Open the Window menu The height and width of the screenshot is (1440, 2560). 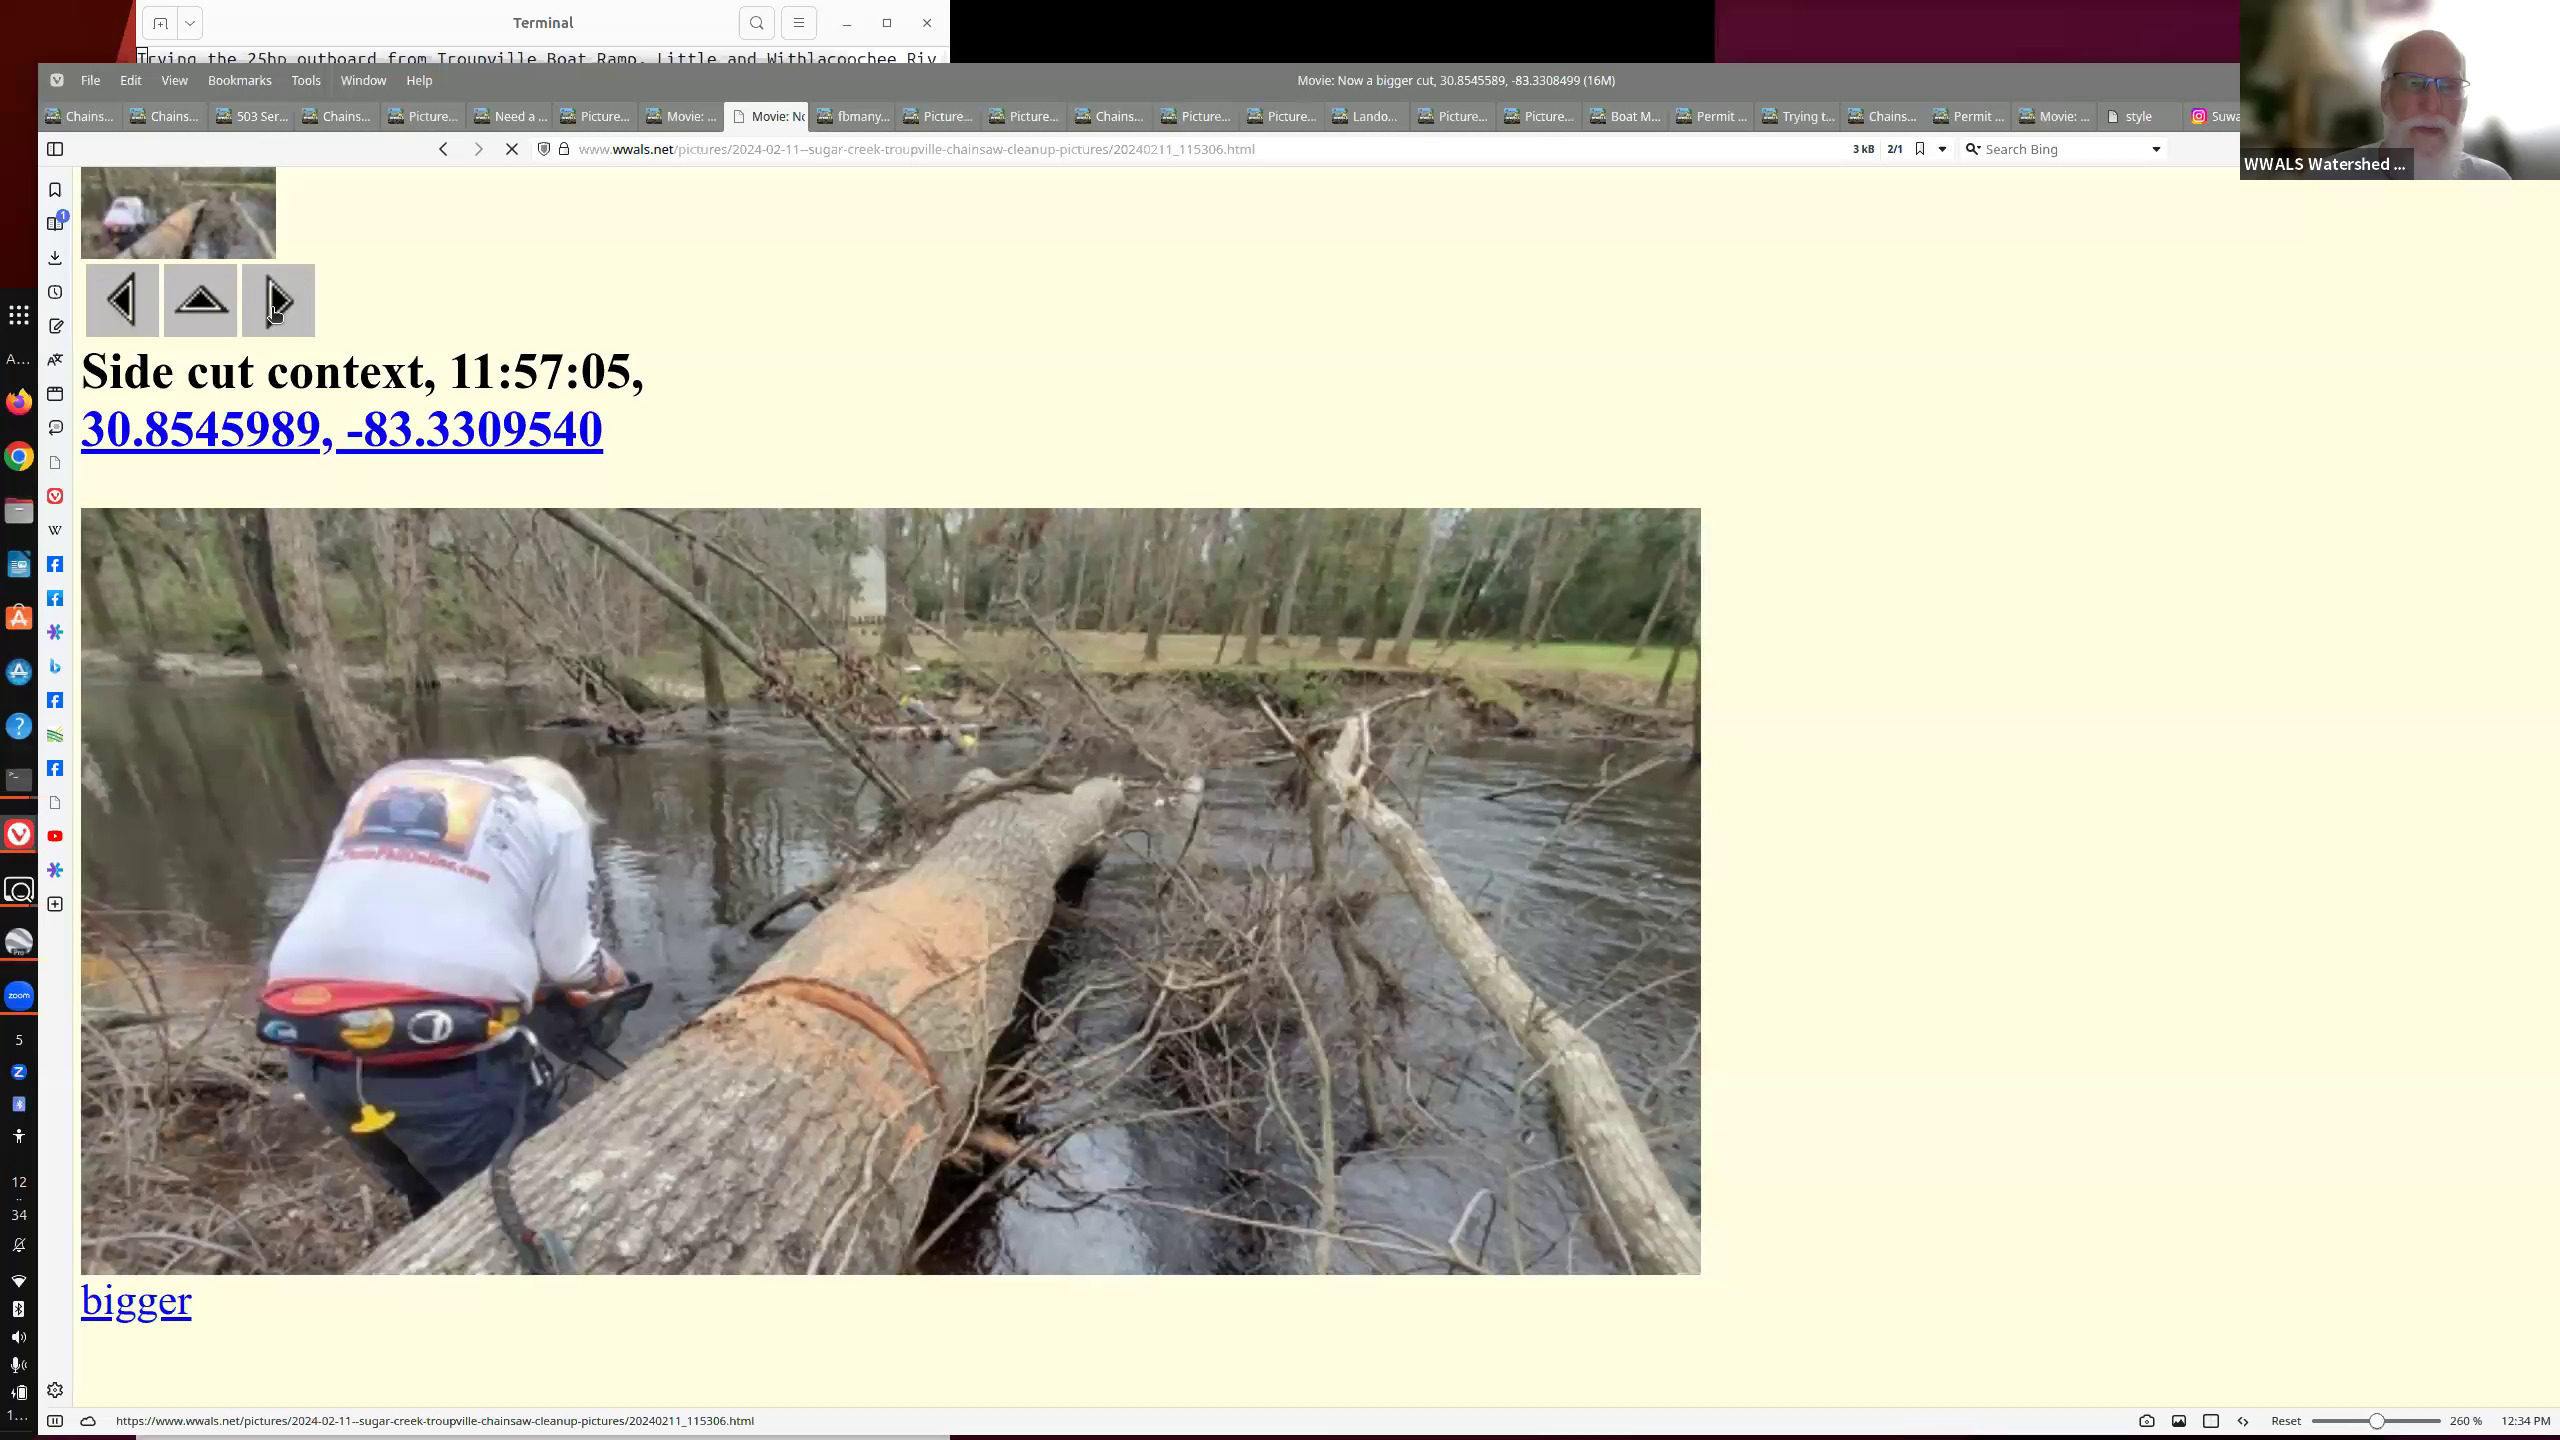coord(363,80)
